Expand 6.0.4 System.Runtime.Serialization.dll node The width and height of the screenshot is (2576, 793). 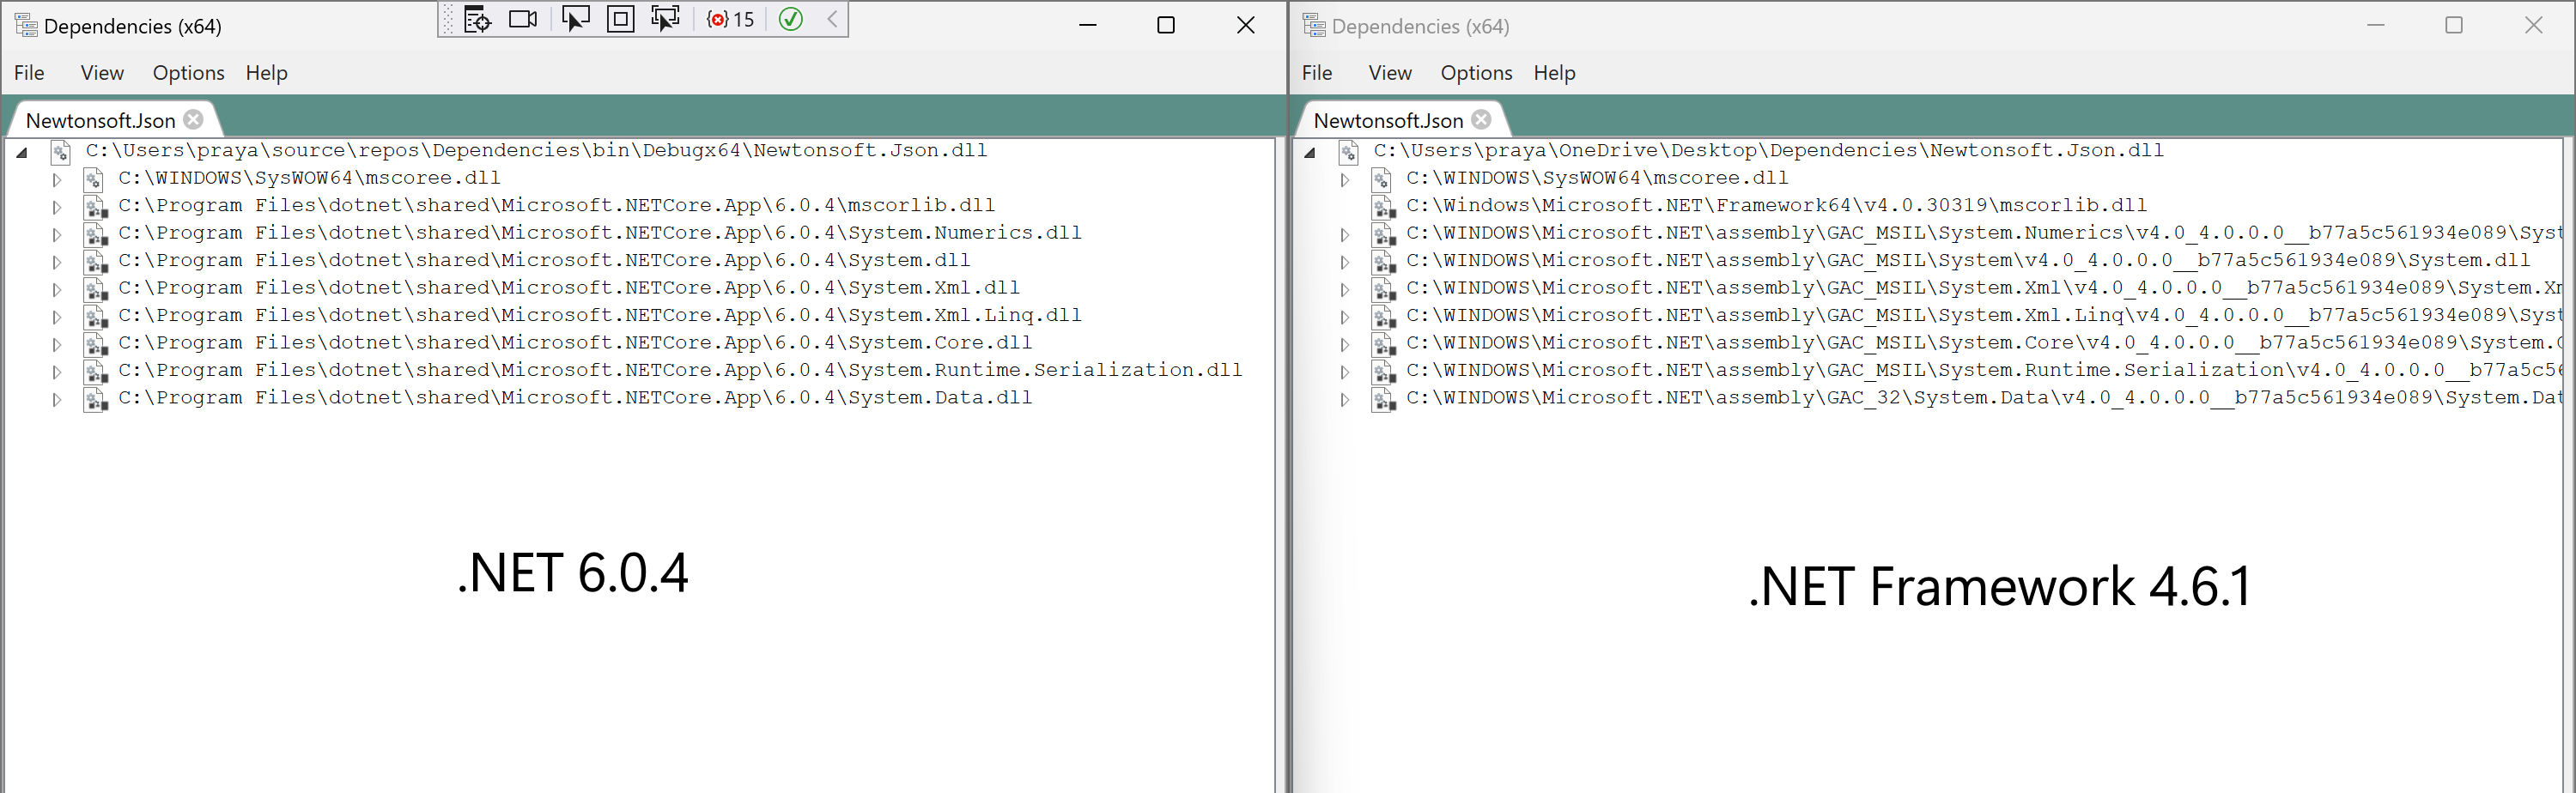pos(57,373)
